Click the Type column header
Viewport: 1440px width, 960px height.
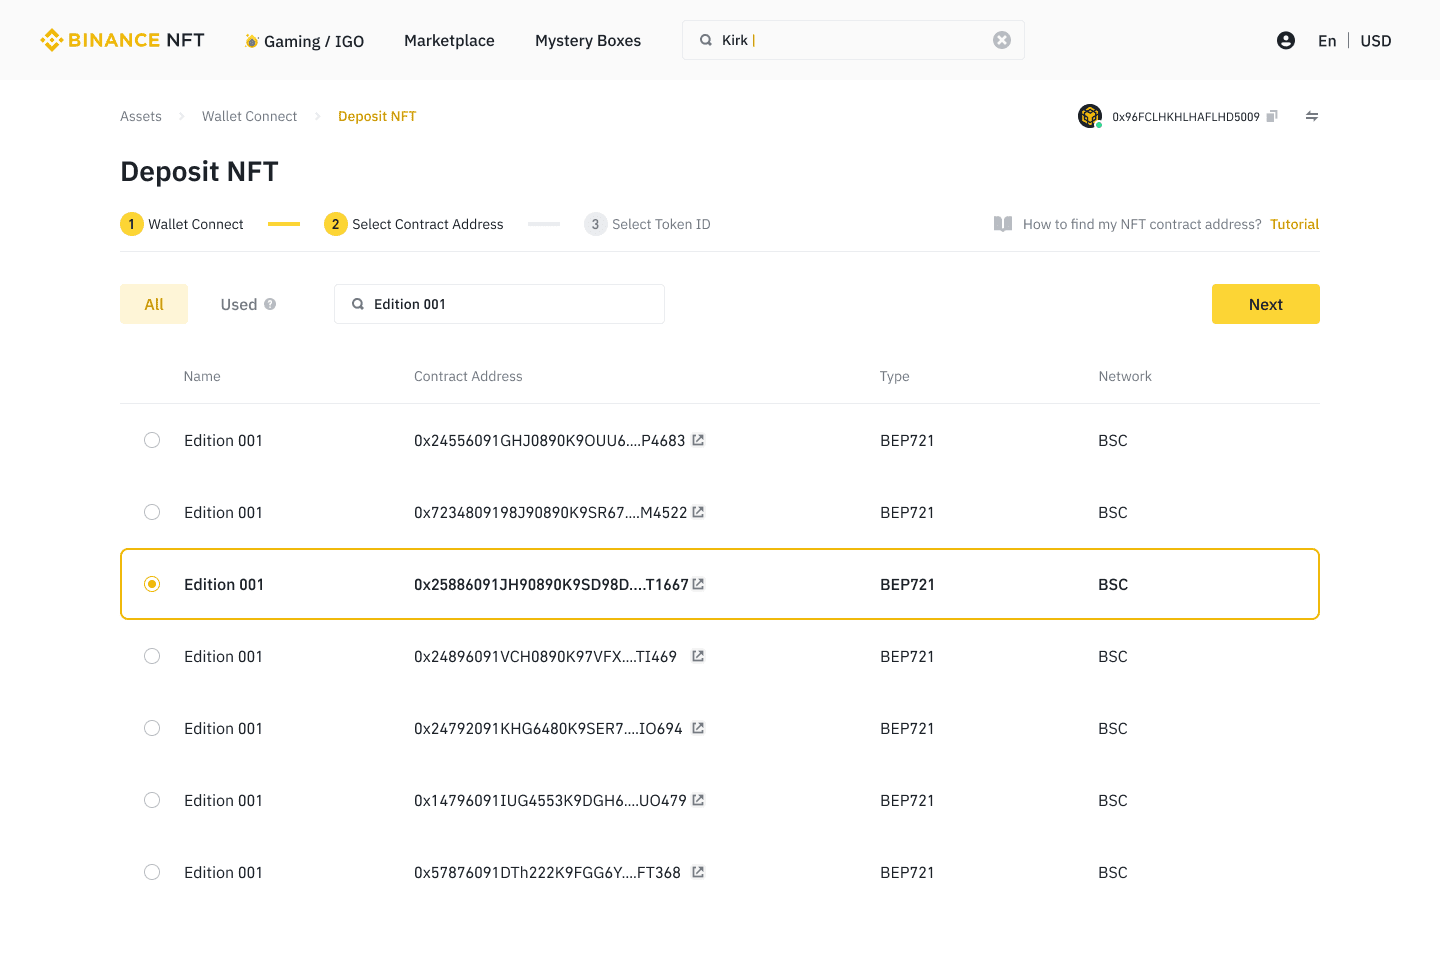click(895, 377)
